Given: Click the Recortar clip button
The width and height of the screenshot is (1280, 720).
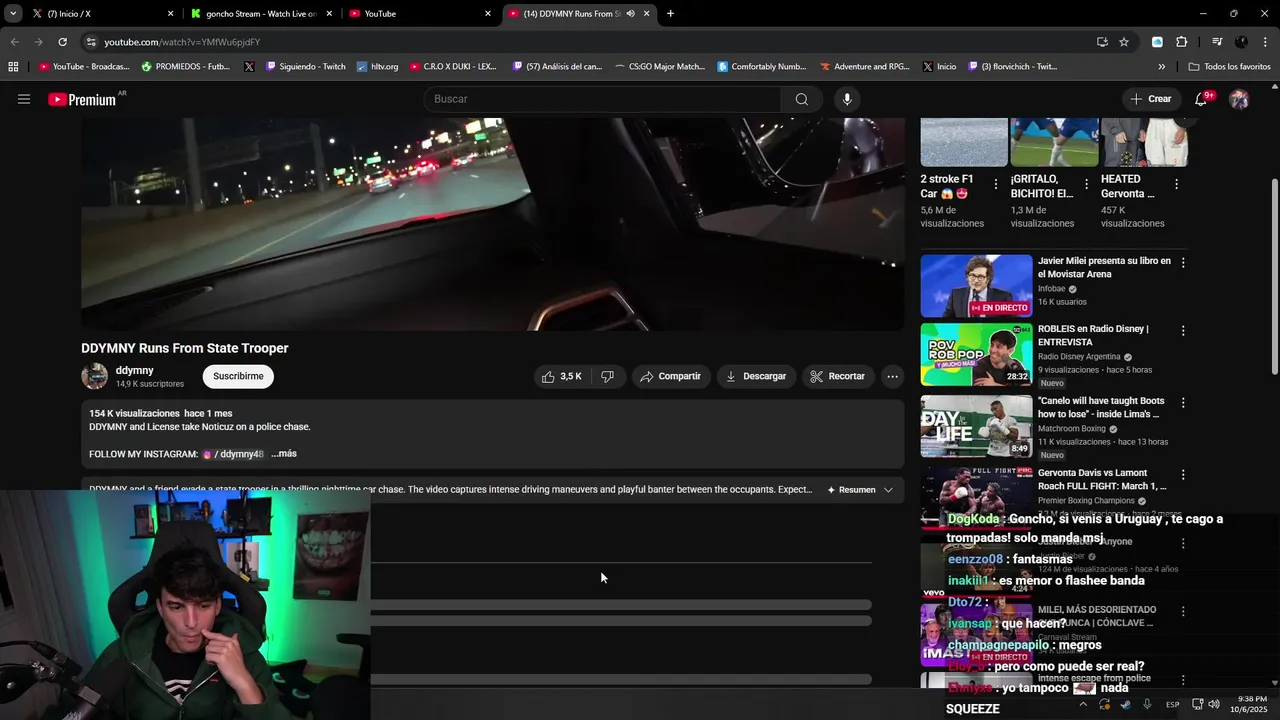Looking at the screenshot, I should coord(838,376).
